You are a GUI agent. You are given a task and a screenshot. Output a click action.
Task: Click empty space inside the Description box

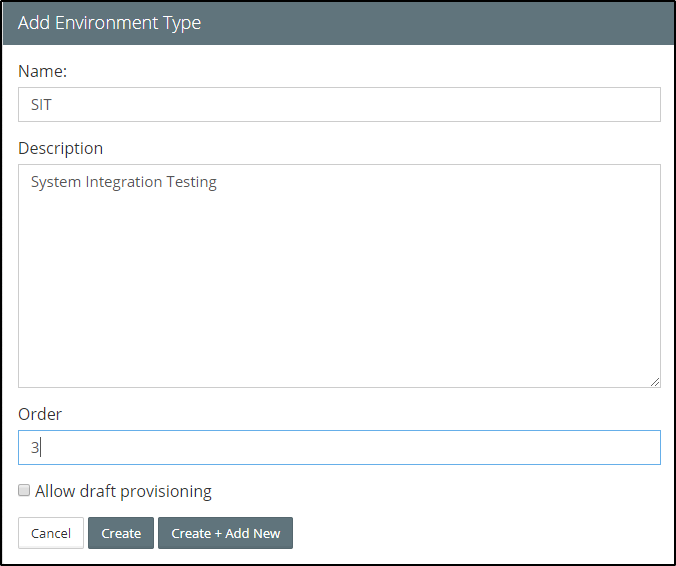339,300
